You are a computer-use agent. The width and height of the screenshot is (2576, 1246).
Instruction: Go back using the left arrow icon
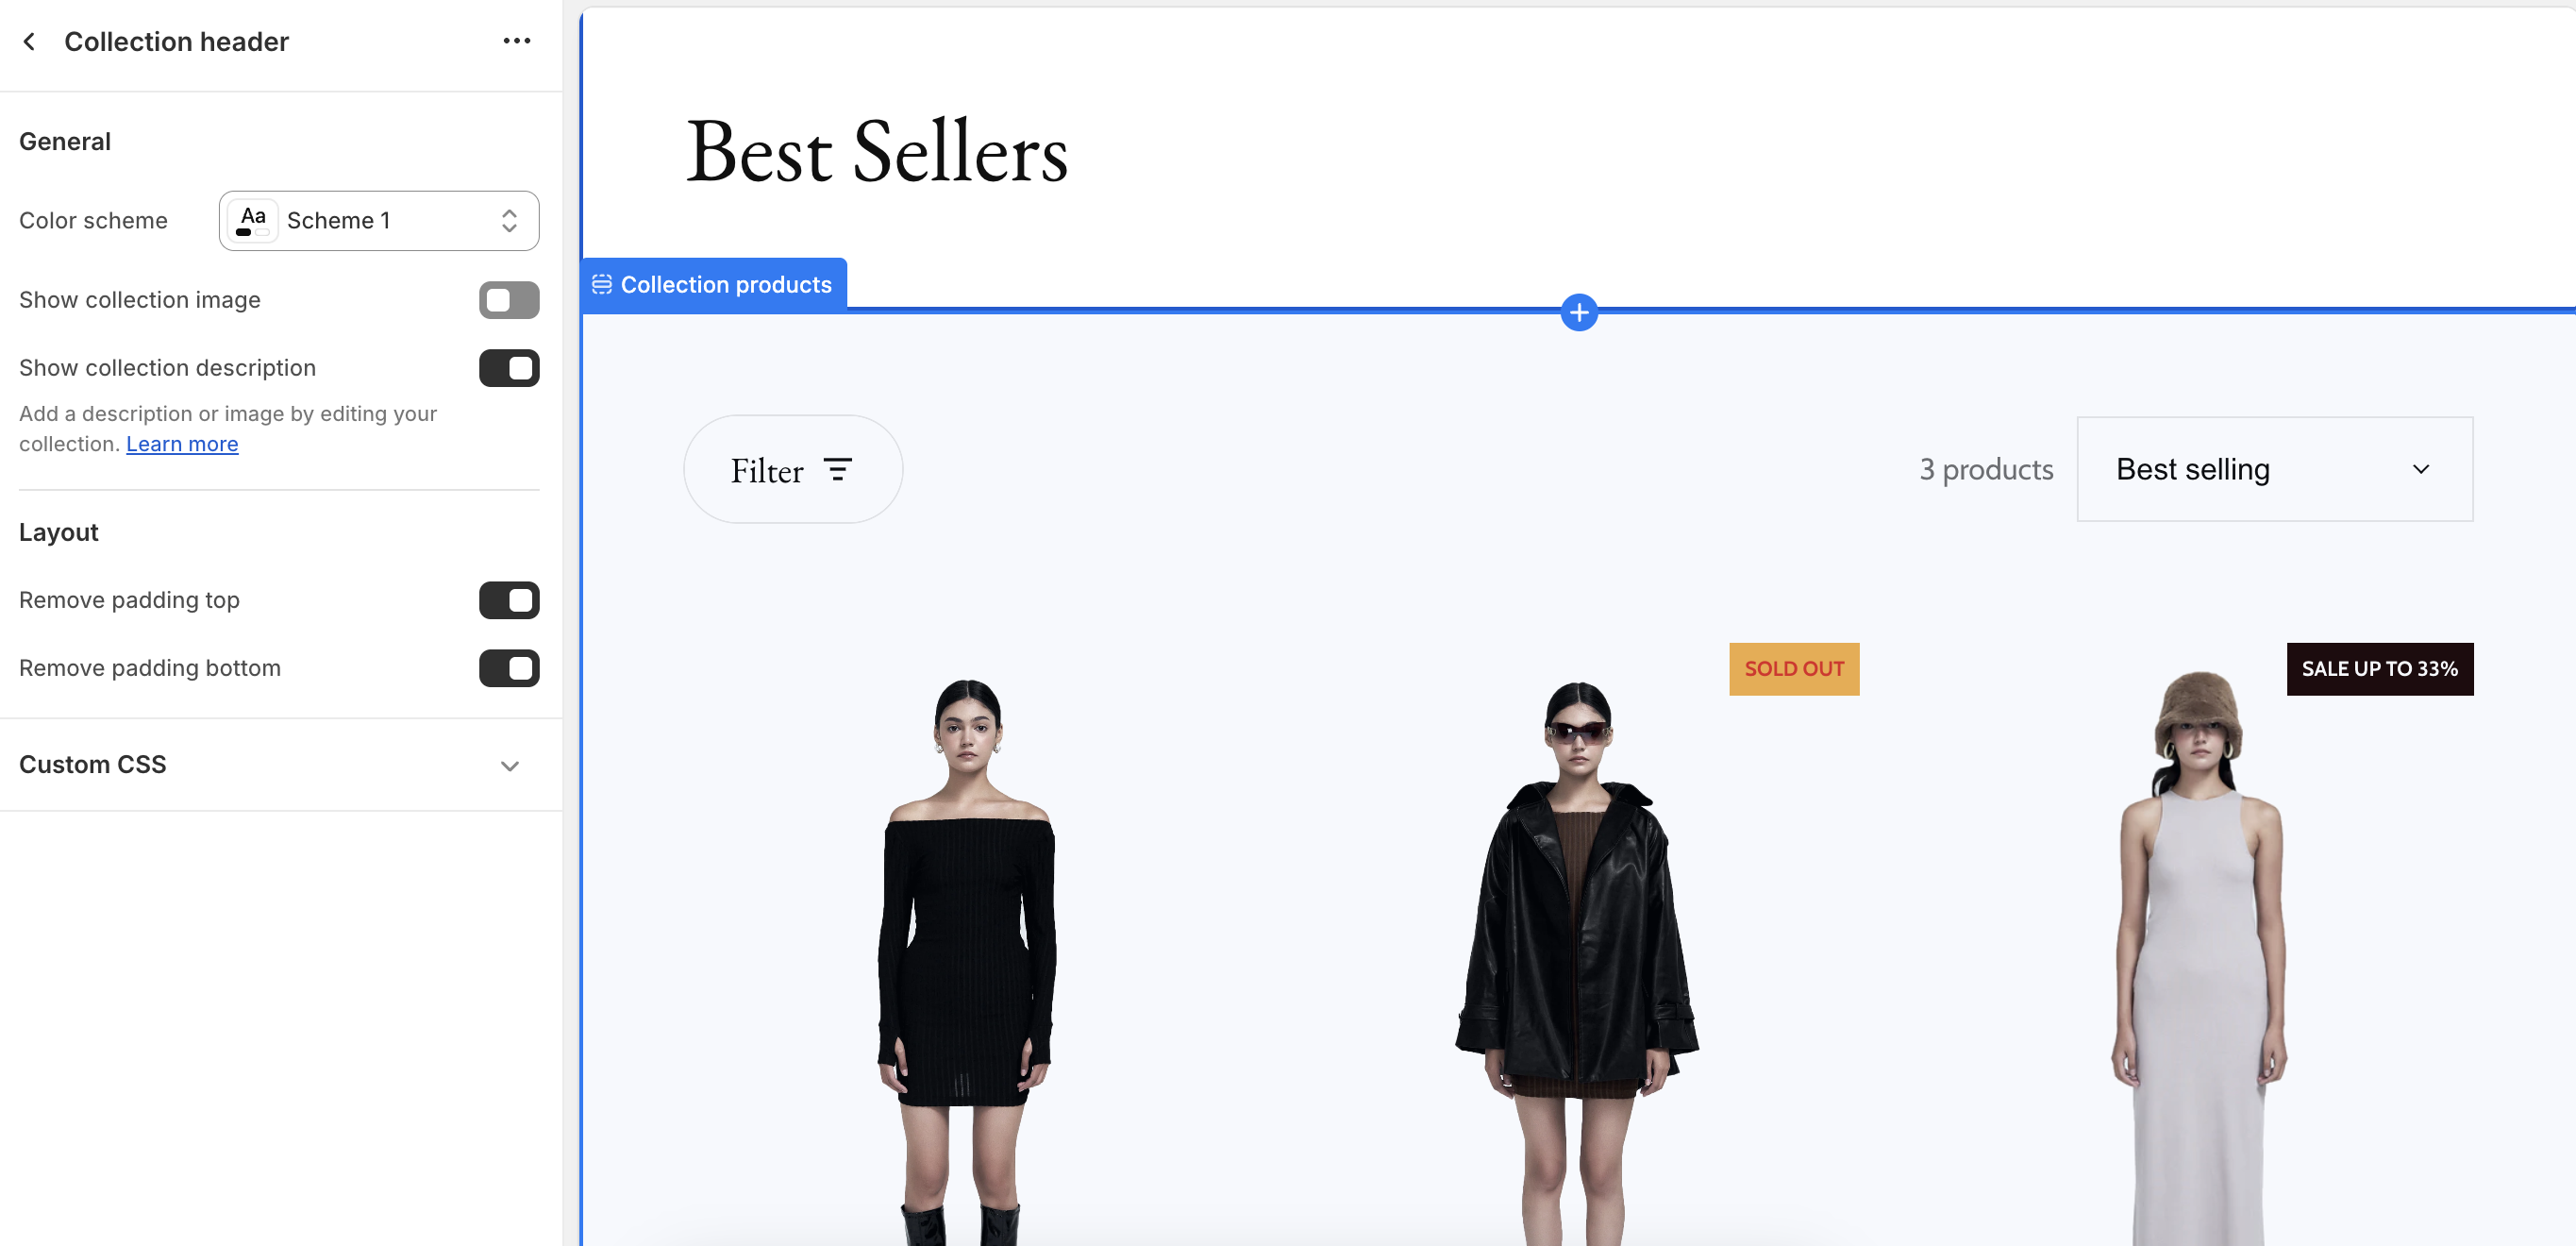[30, 41]
